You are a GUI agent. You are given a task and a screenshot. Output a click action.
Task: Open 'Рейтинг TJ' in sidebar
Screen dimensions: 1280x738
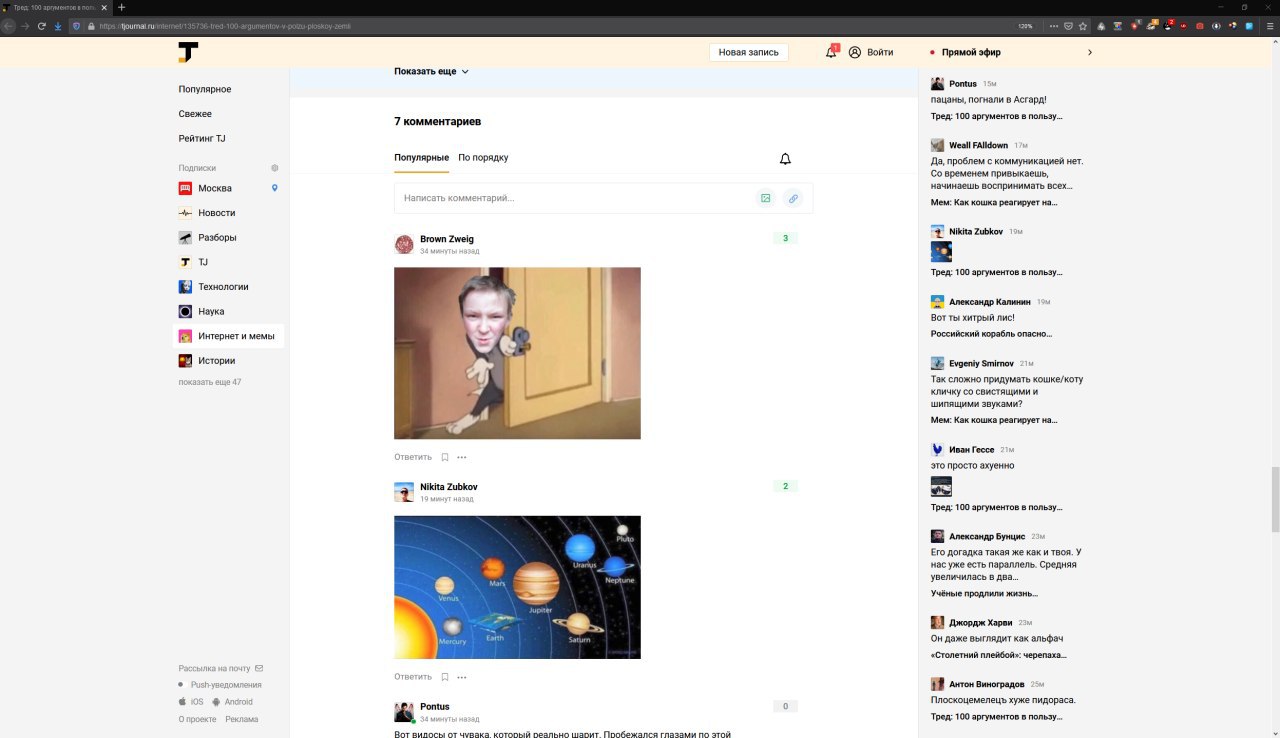(202, 139)
